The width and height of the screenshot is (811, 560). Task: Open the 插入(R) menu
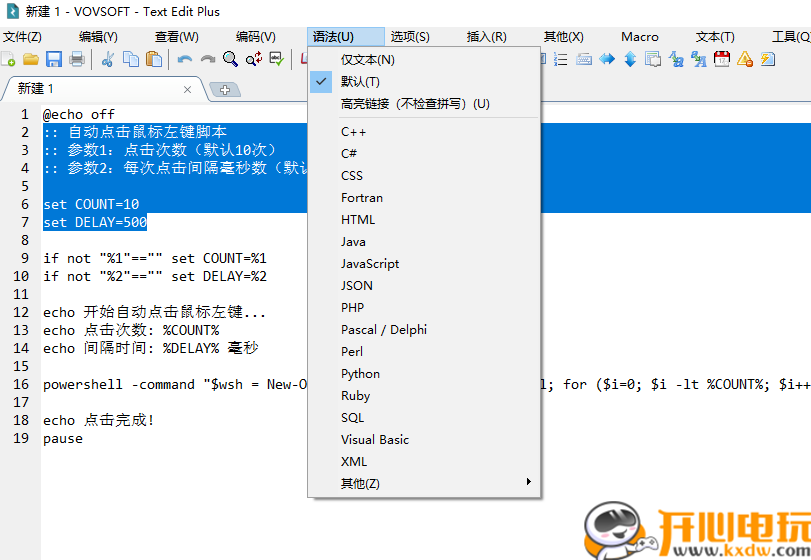coord(486,37)
